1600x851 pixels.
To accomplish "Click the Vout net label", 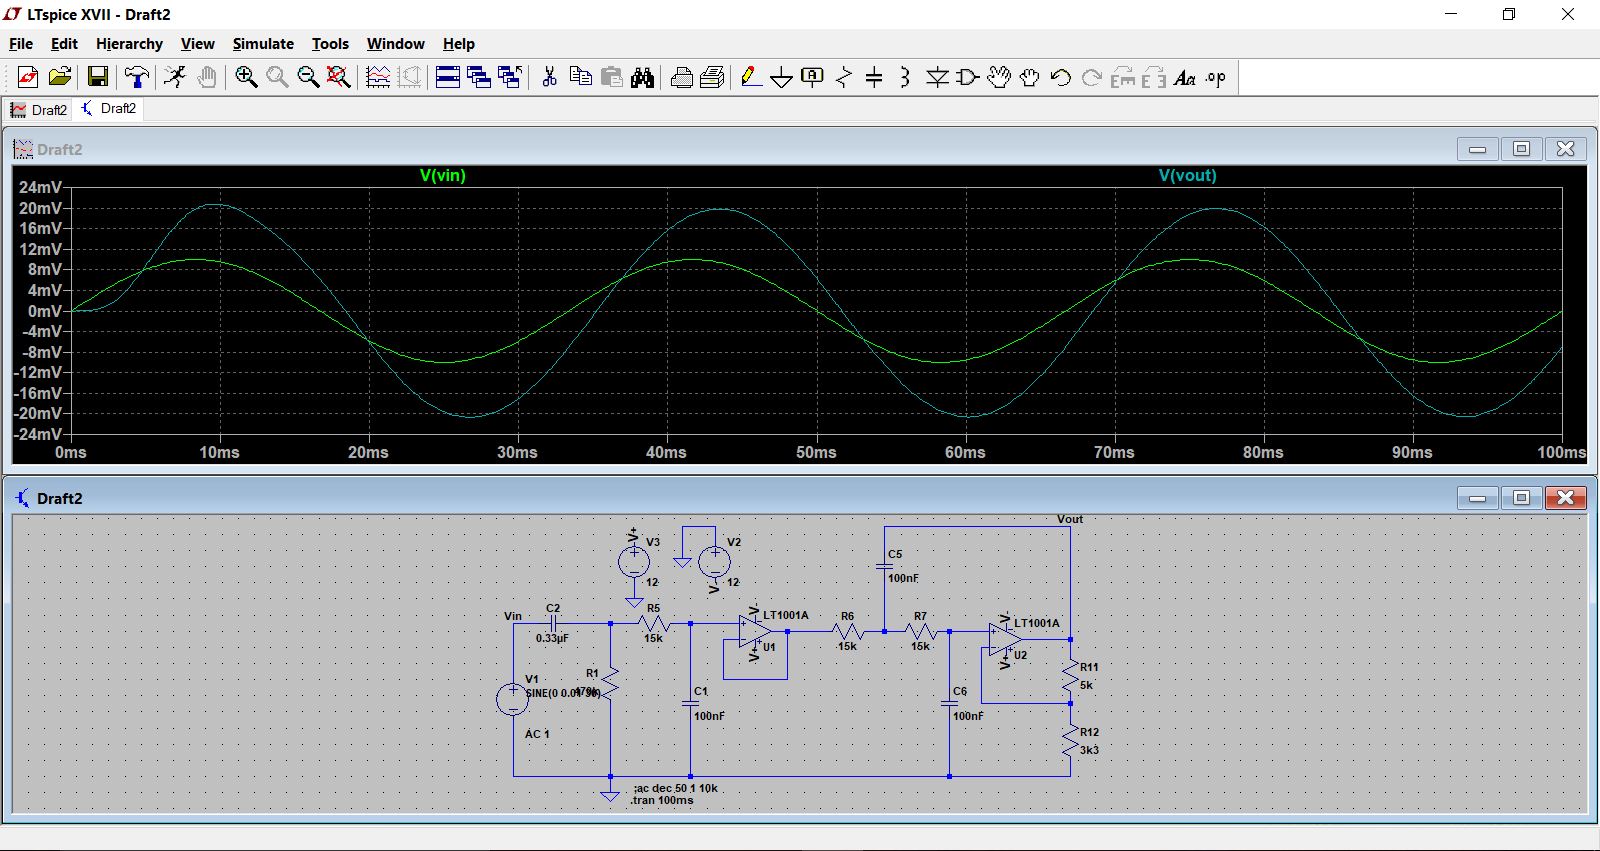I will tap(1070, 519).
